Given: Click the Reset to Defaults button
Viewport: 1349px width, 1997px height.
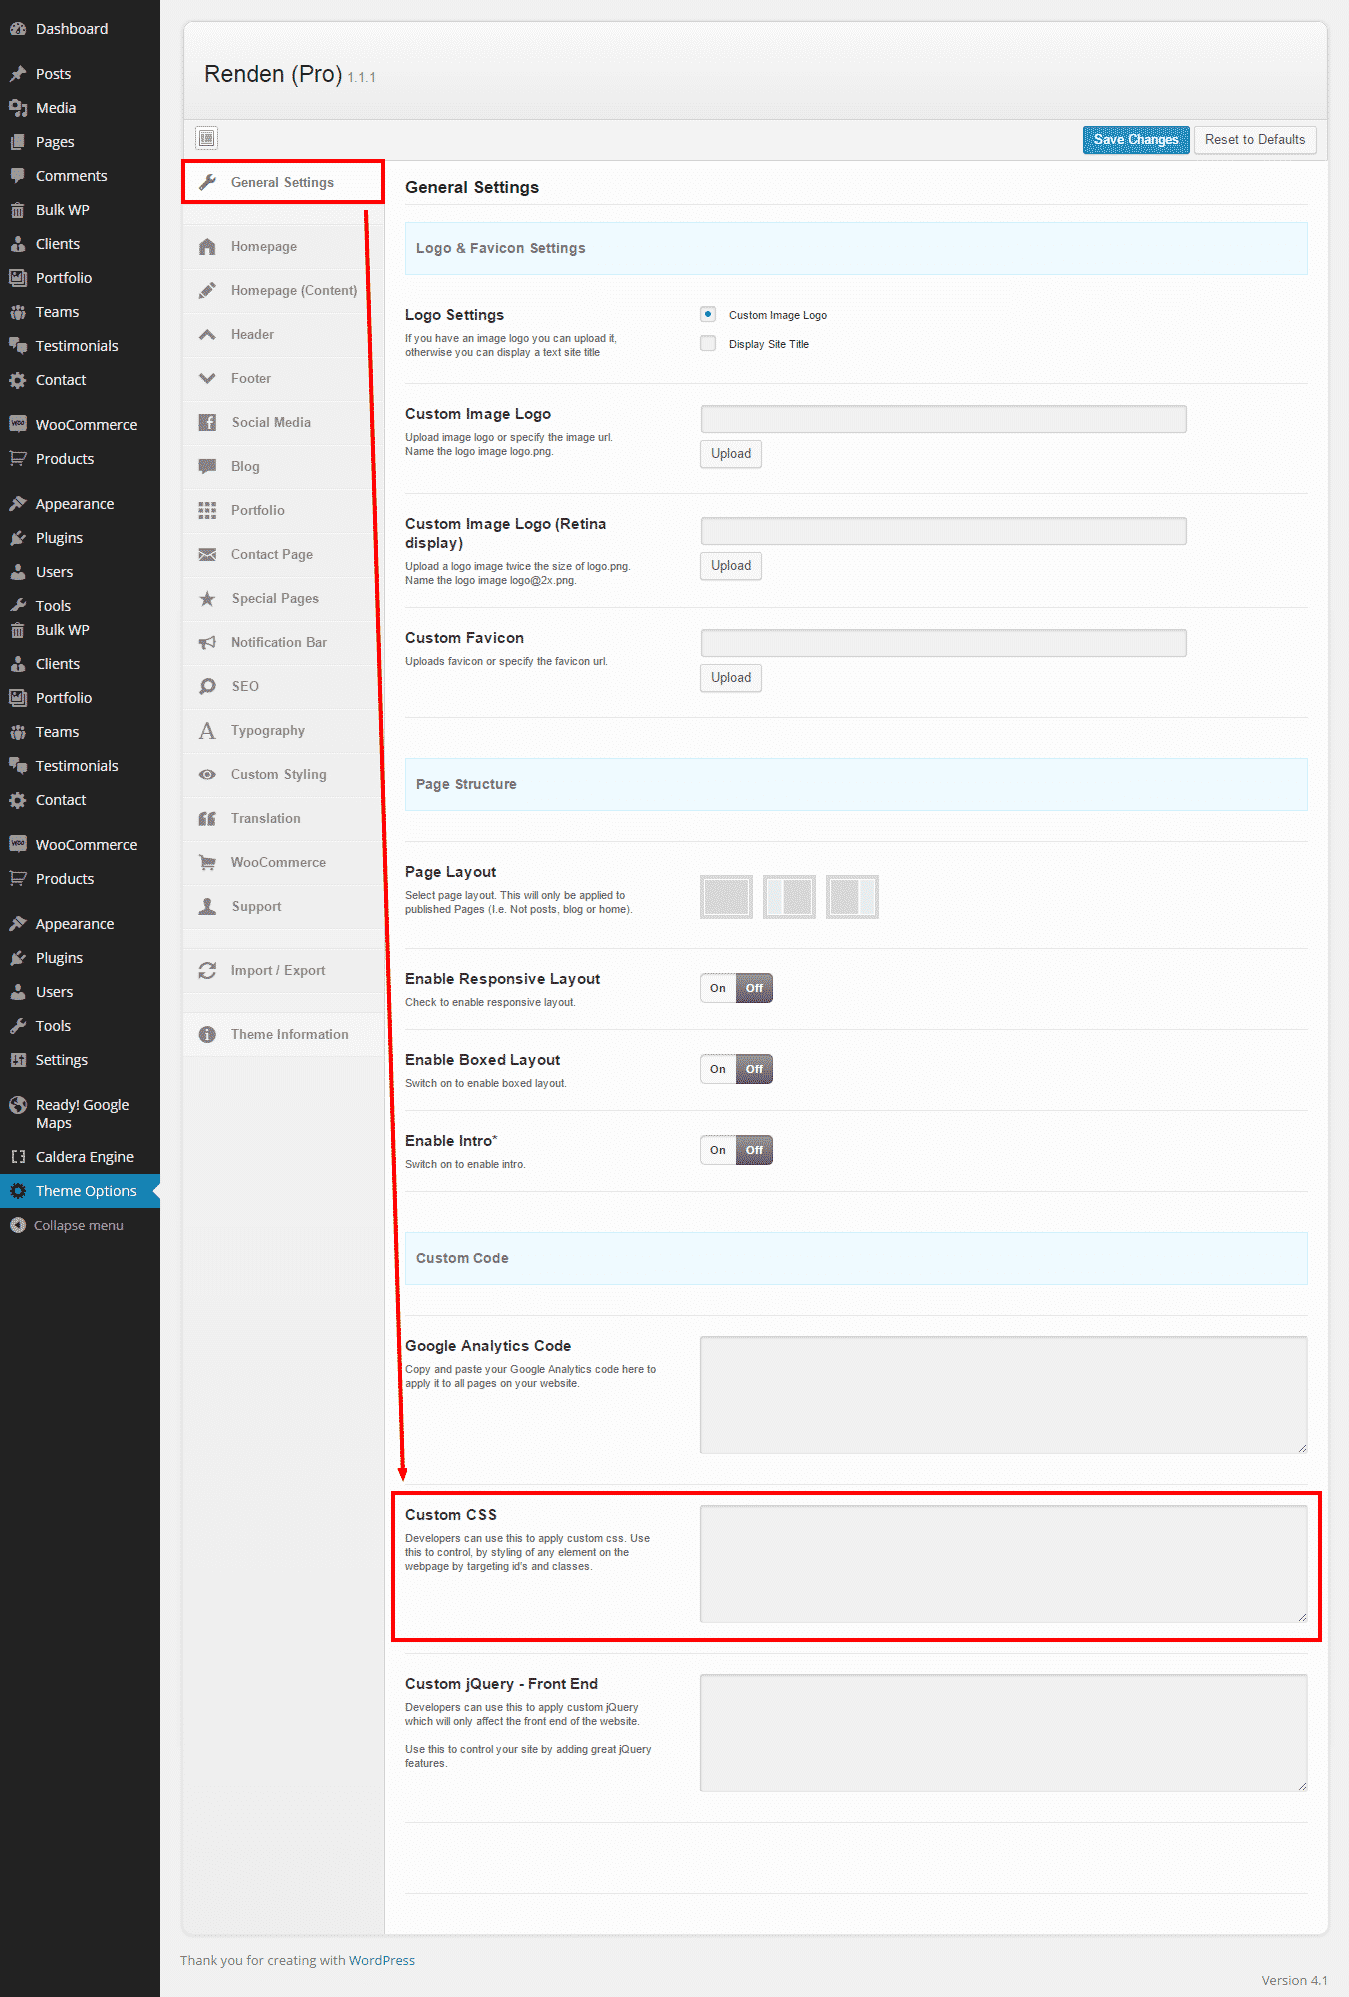Looking at the screenshot, I should [1254, 140].
